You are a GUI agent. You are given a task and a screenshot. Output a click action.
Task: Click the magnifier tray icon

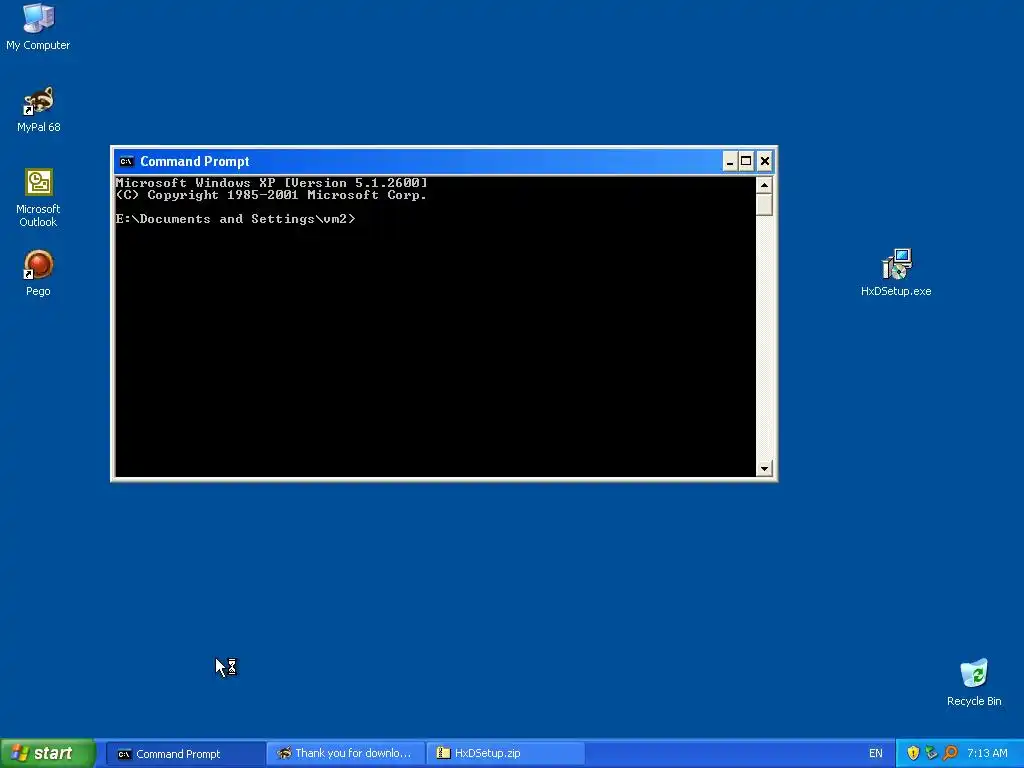pos(950,753)
